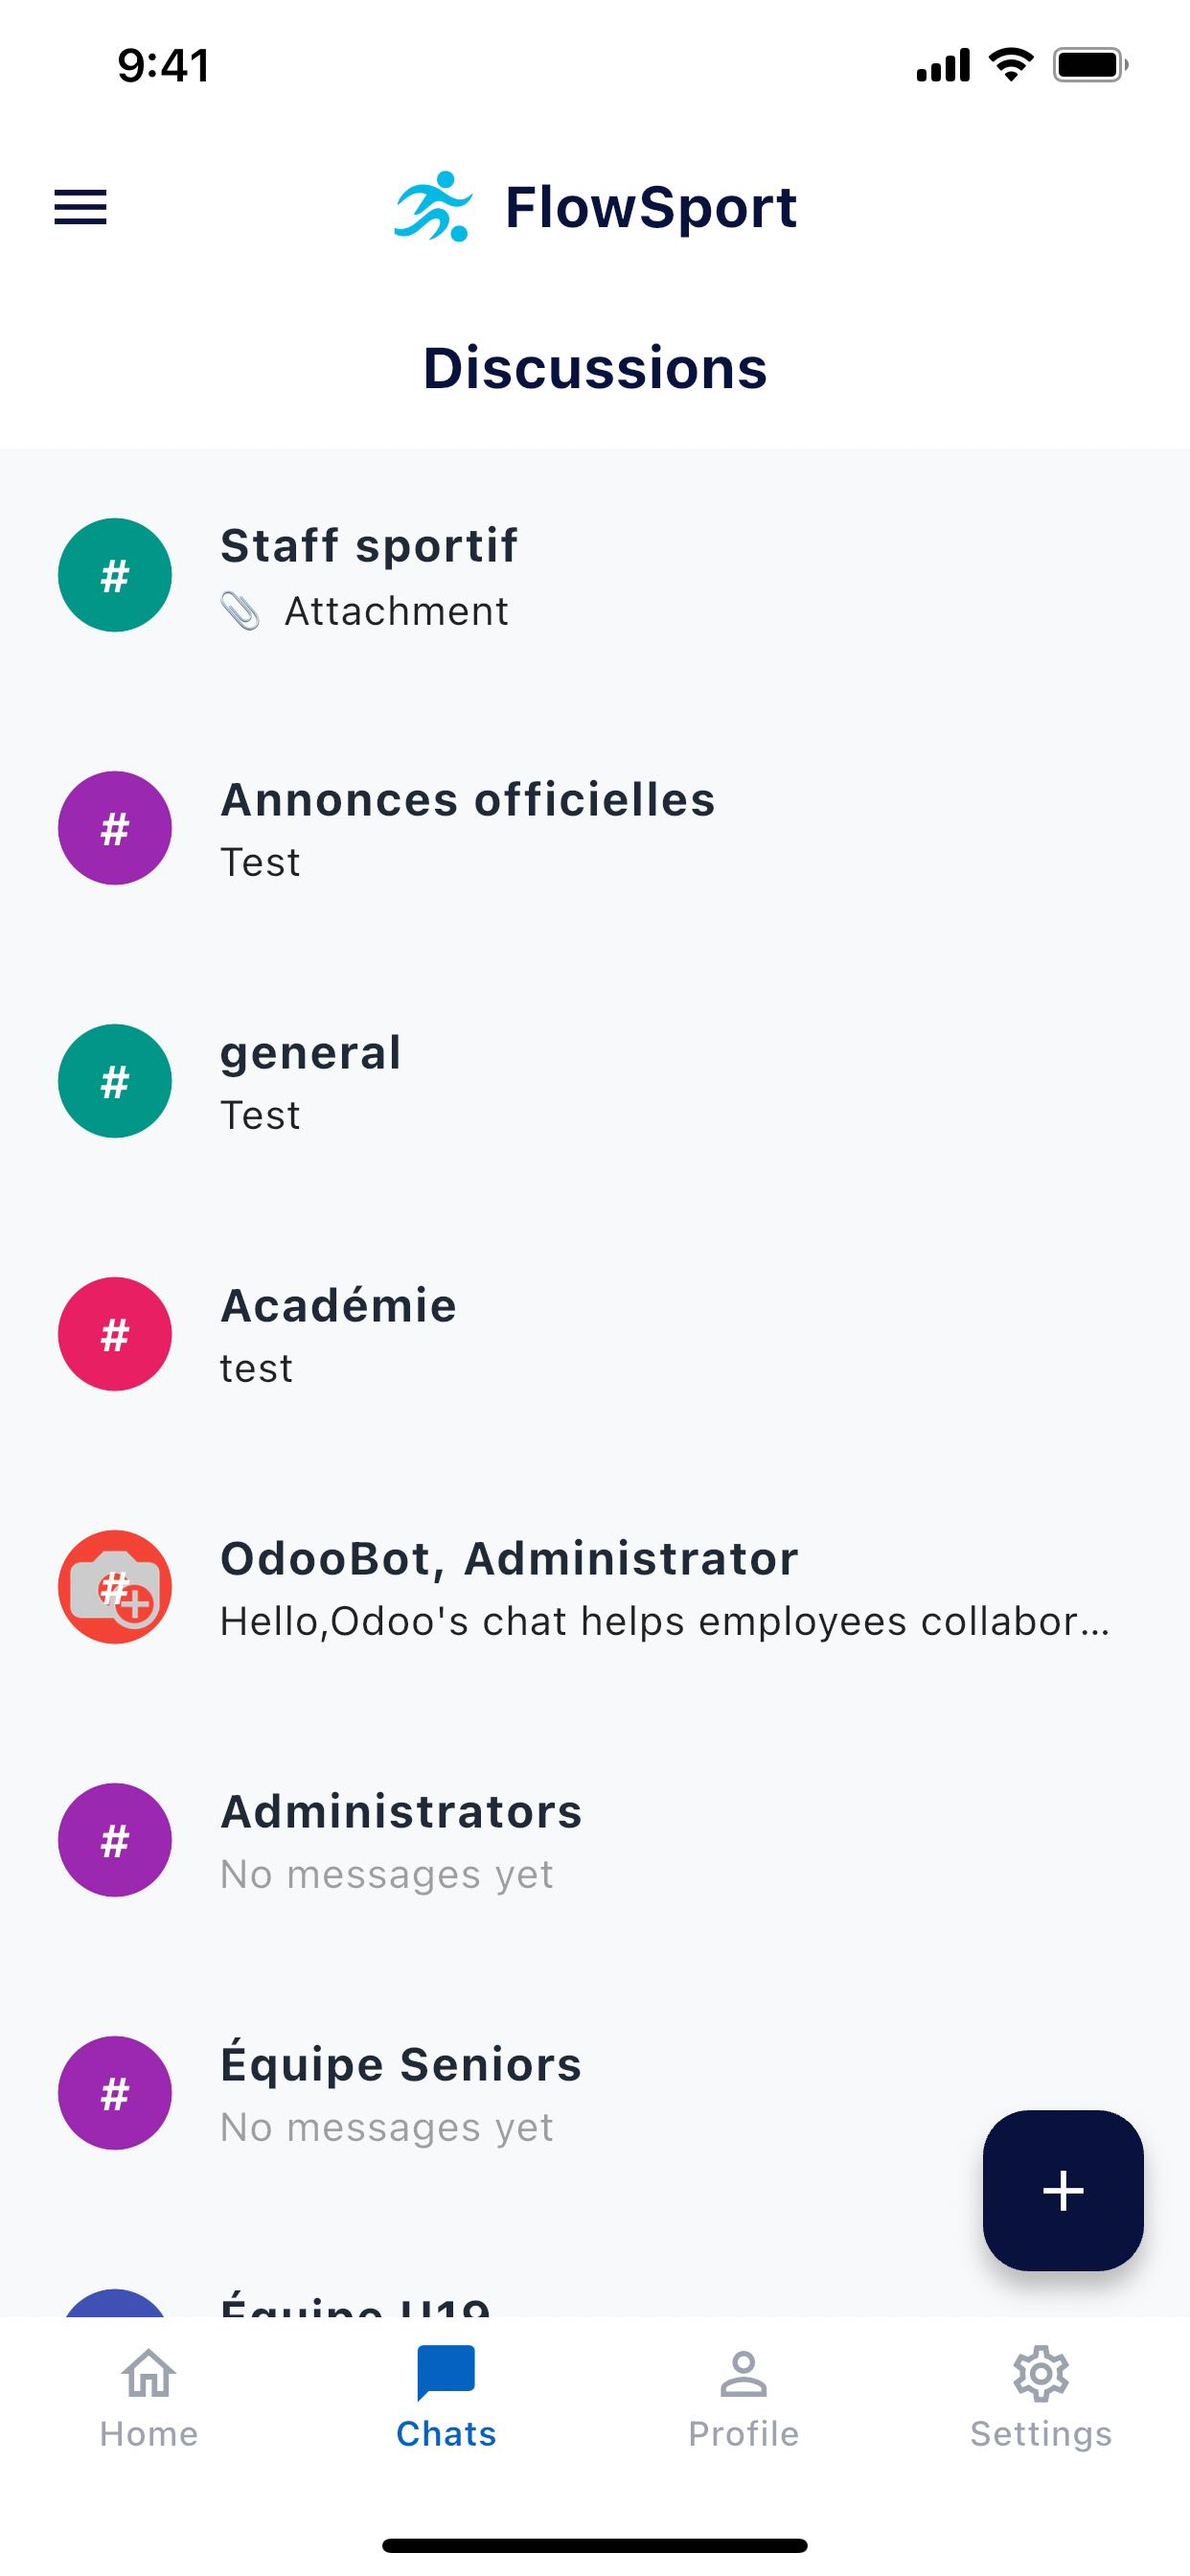The width and height of the screenshot is (1190, 2576).
Task: Open the Académie discussion
Action: tap(595, 1335)
